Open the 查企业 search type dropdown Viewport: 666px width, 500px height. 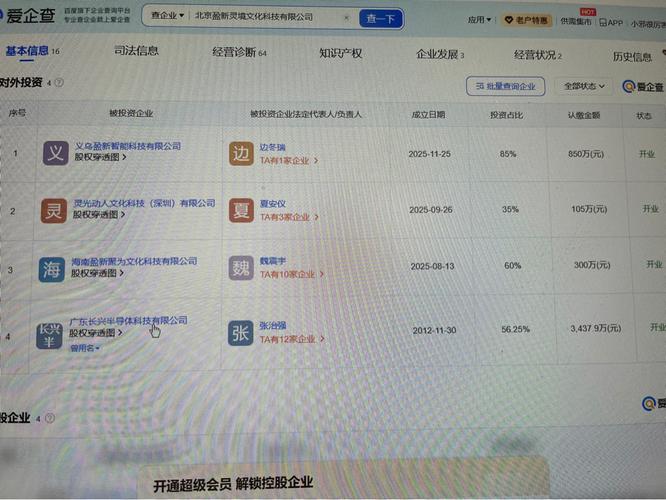167,16
